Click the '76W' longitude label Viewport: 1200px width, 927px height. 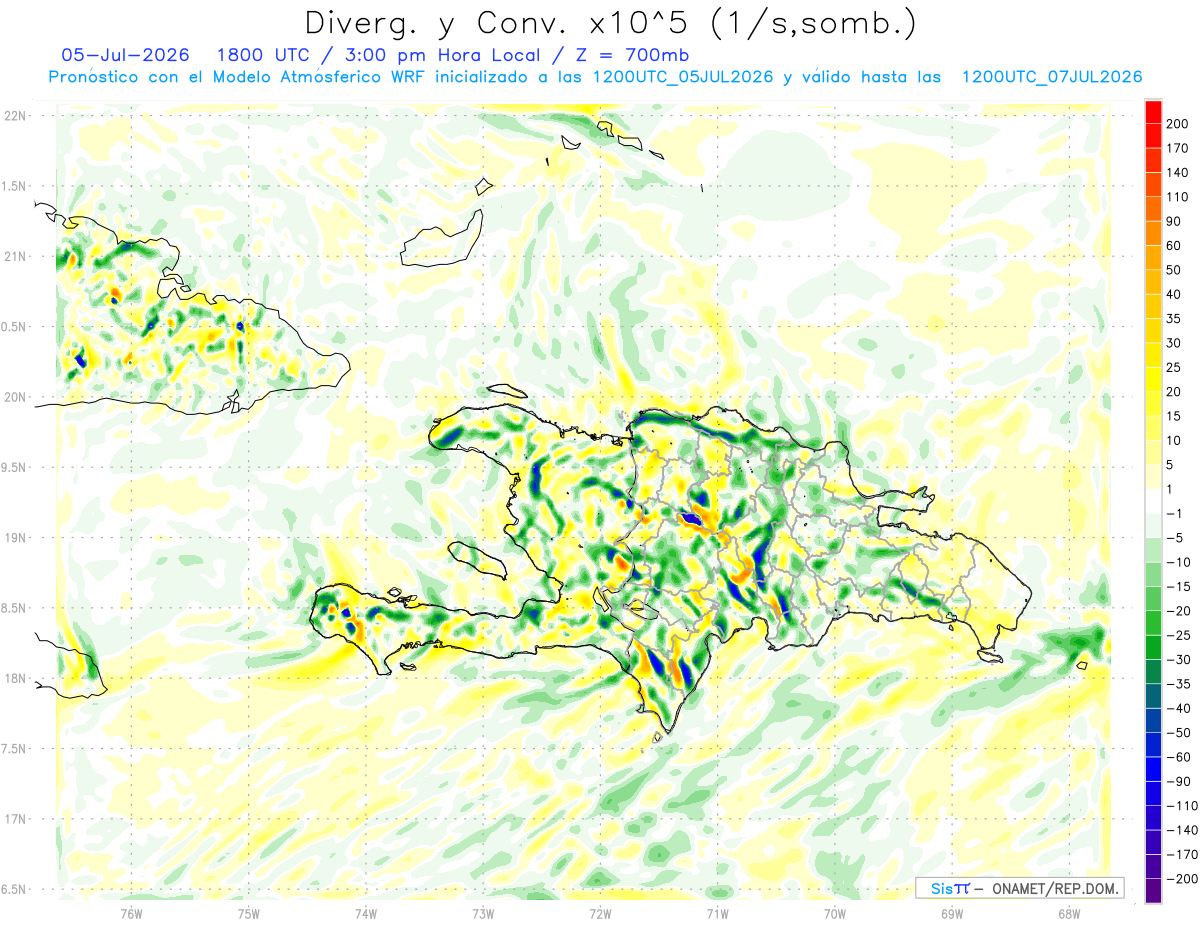pyautogui.click(x=131, y=913)
